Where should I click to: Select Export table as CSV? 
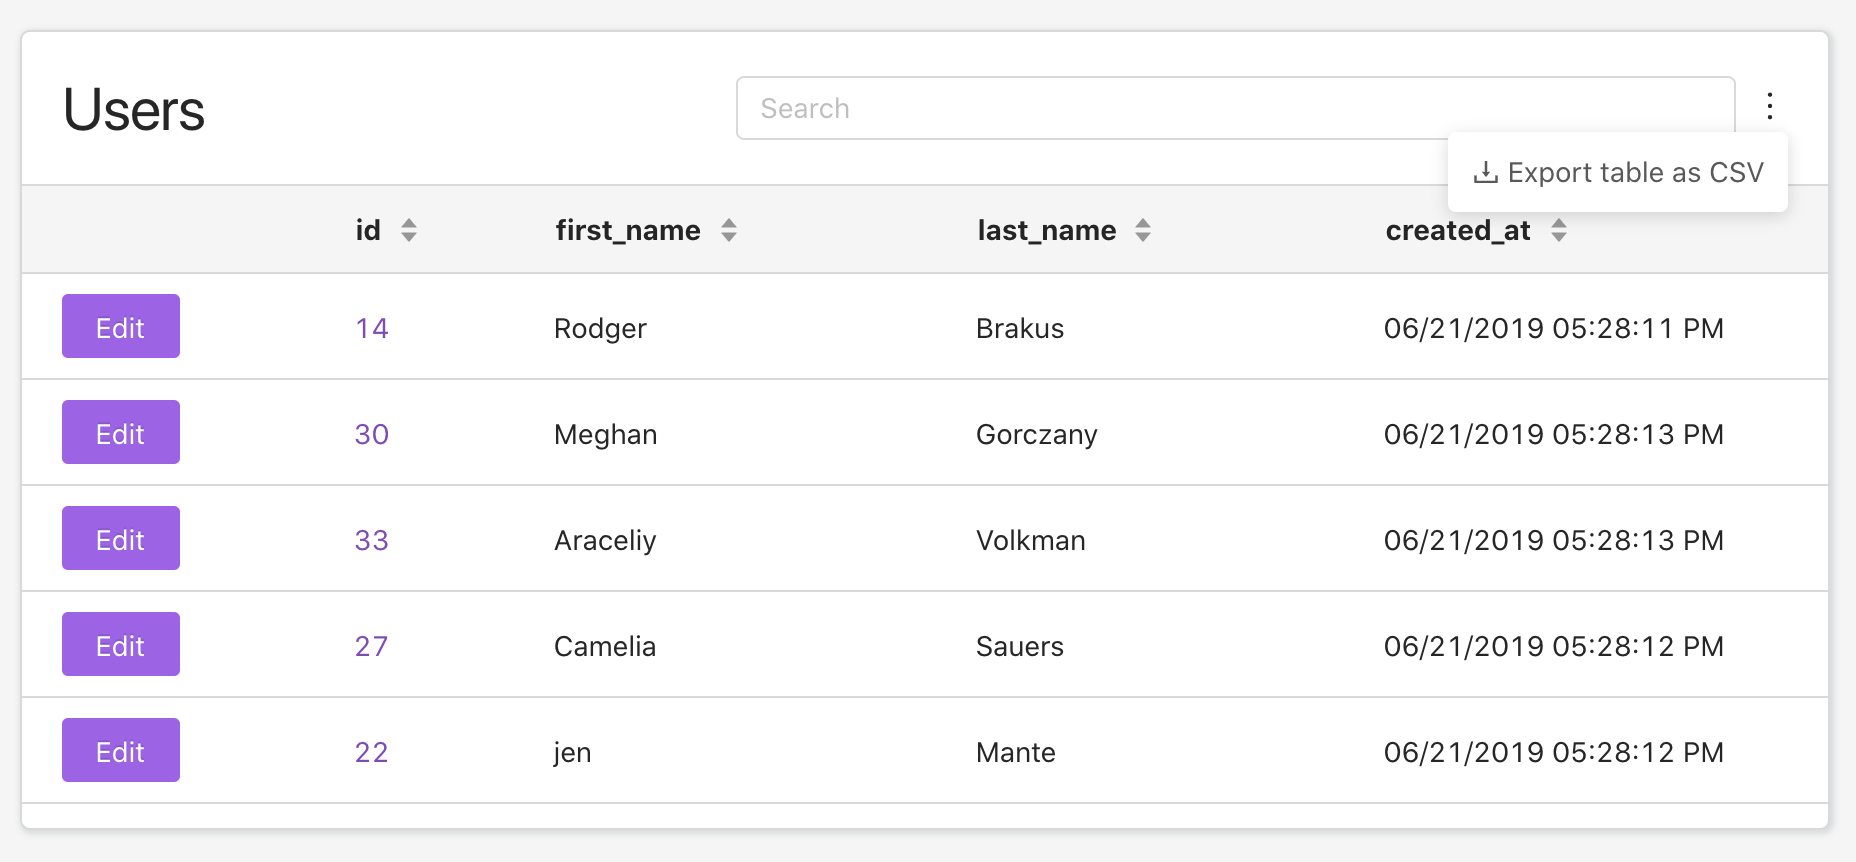(x=1618, y=172)
